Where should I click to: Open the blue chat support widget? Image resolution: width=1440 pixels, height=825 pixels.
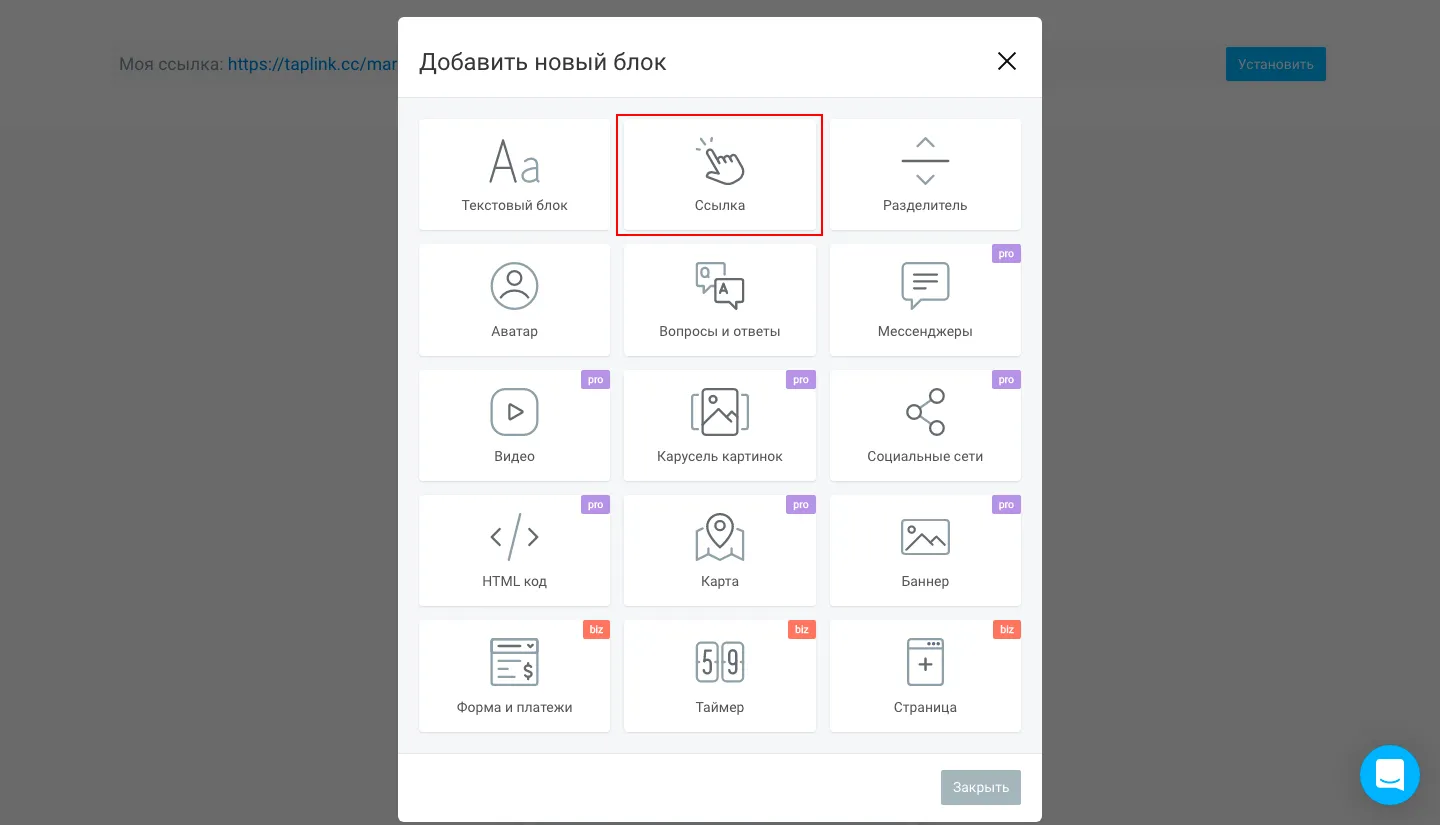click(x=1390, y=775)
